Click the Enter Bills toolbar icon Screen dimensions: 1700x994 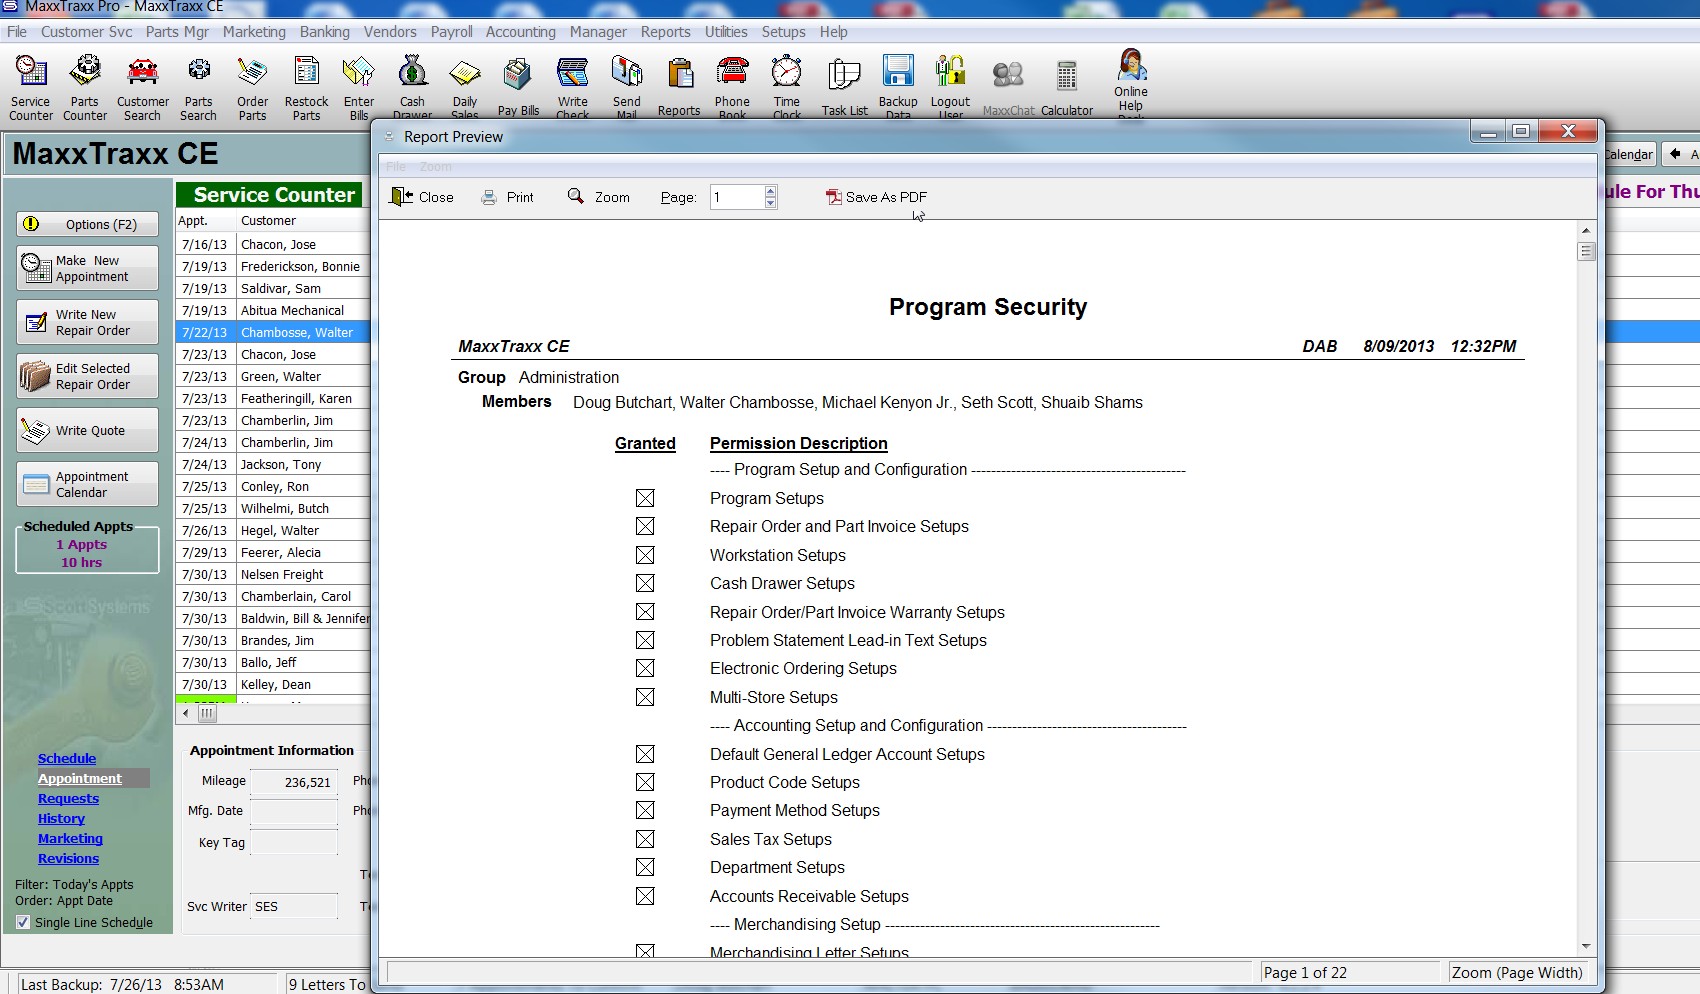[x=358, y=87]
